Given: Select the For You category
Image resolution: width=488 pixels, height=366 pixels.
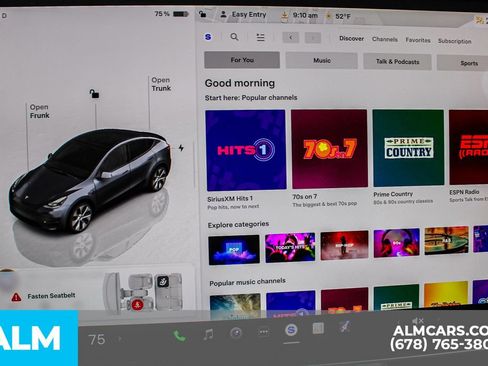Looking at the screenshot, I should coord(242,60).
